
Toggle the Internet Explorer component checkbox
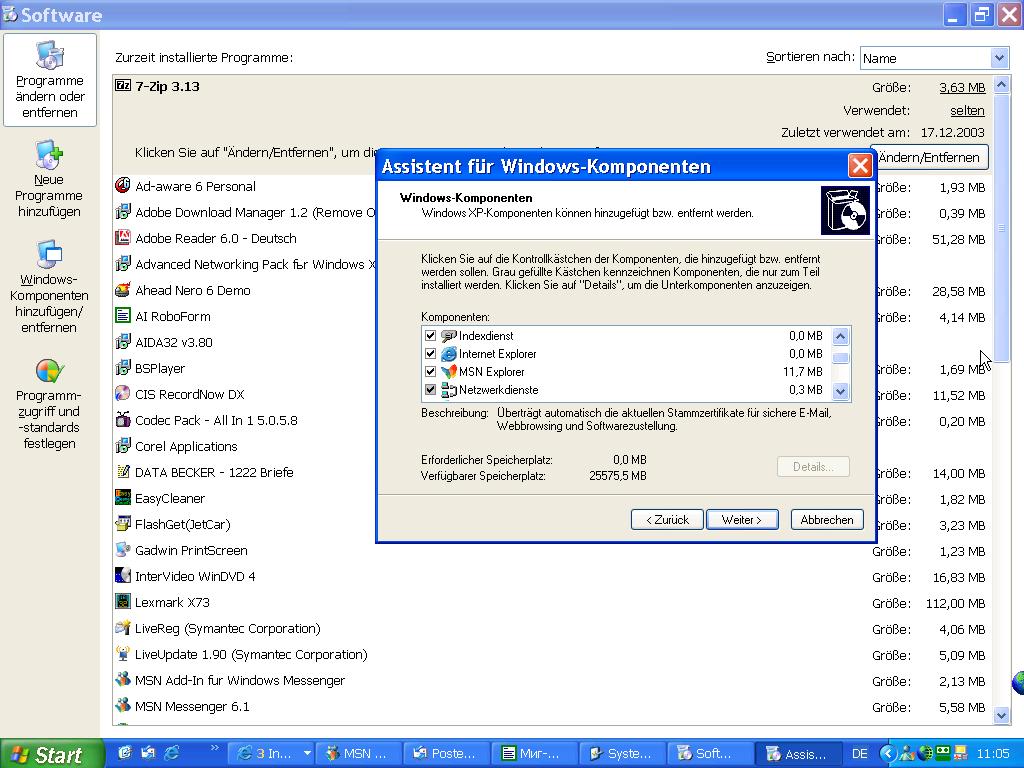coord(430,354)
